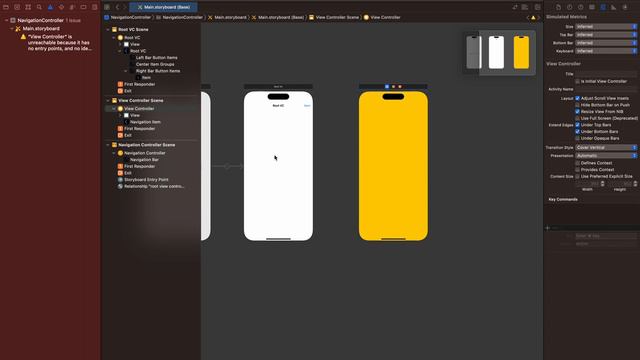The height and width of the screenshot is (360, 640).
Task: Toggle Adjust Scroll View Insets
Action: [x=577, y=98]
